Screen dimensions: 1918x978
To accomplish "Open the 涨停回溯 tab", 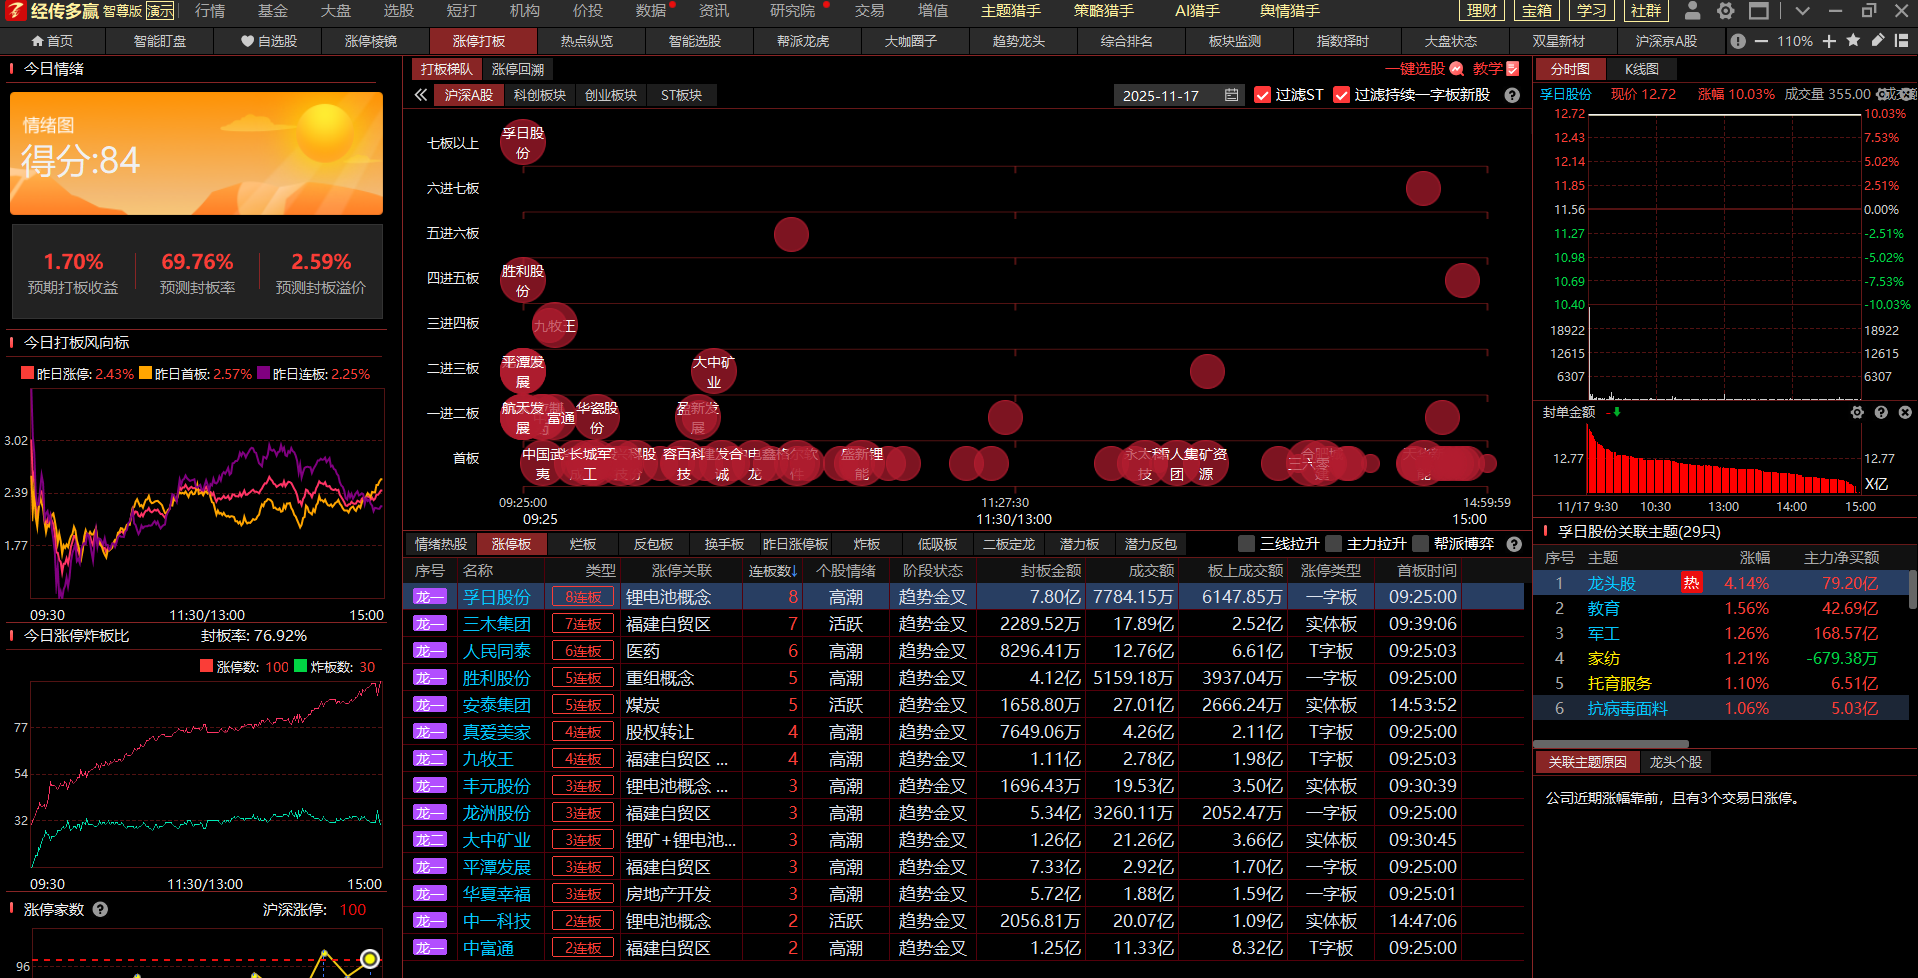I will pyautogui.click(x=518, y=69).
